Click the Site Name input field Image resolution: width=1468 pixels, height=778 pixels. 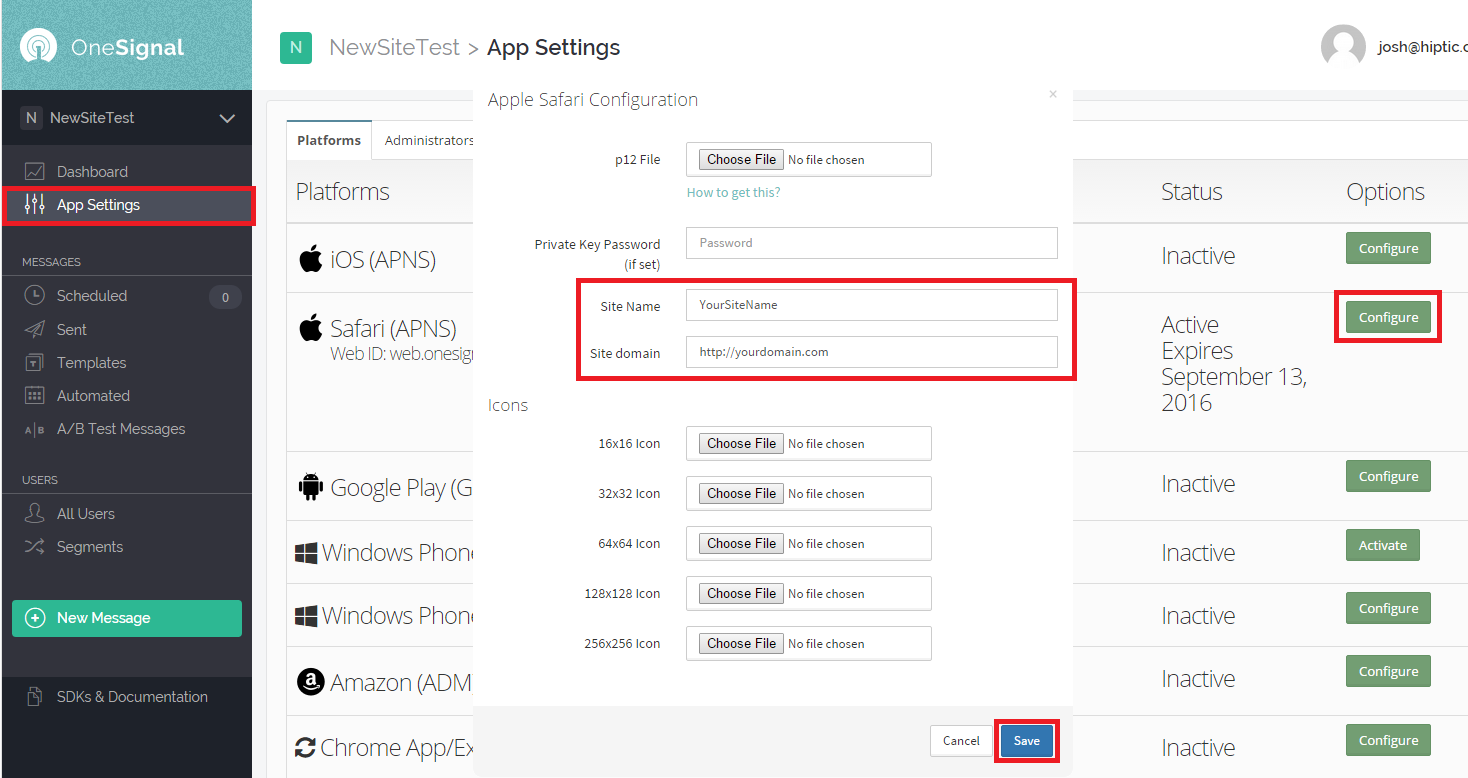point(871,305)
